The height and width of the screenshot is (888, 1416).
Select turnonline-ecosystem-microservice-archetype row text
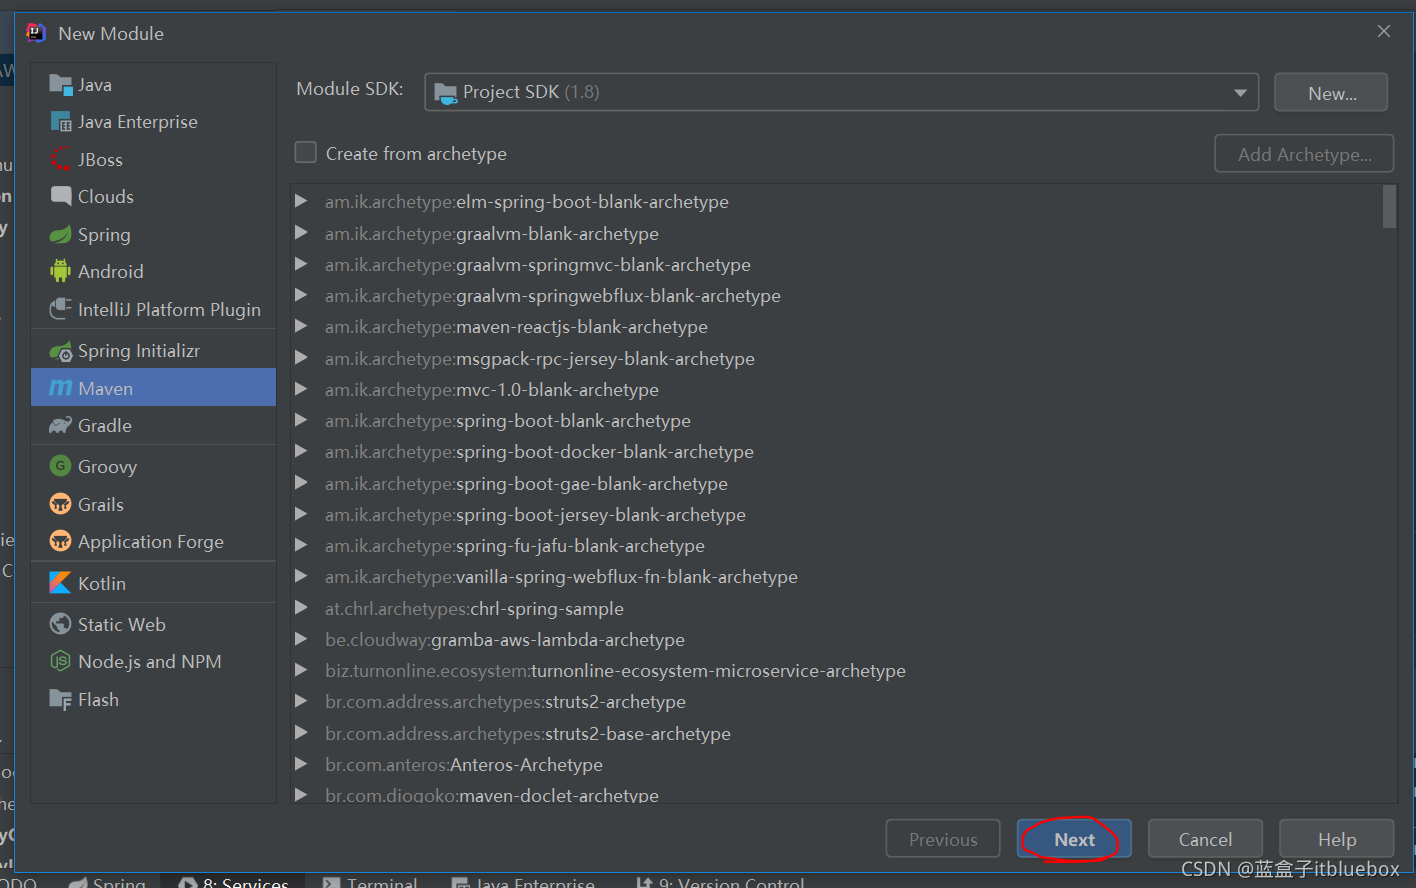point(615,670)
